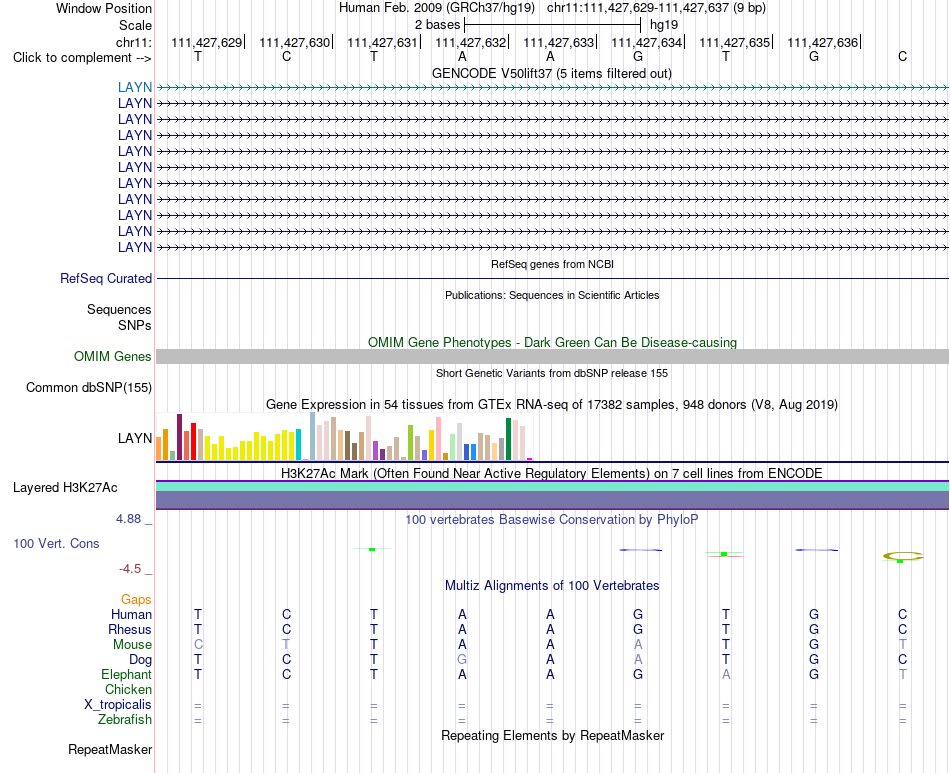Open the RefSeq genes from NCBI track title
This screenshot has height=773, width=950.
click(552, 264)
